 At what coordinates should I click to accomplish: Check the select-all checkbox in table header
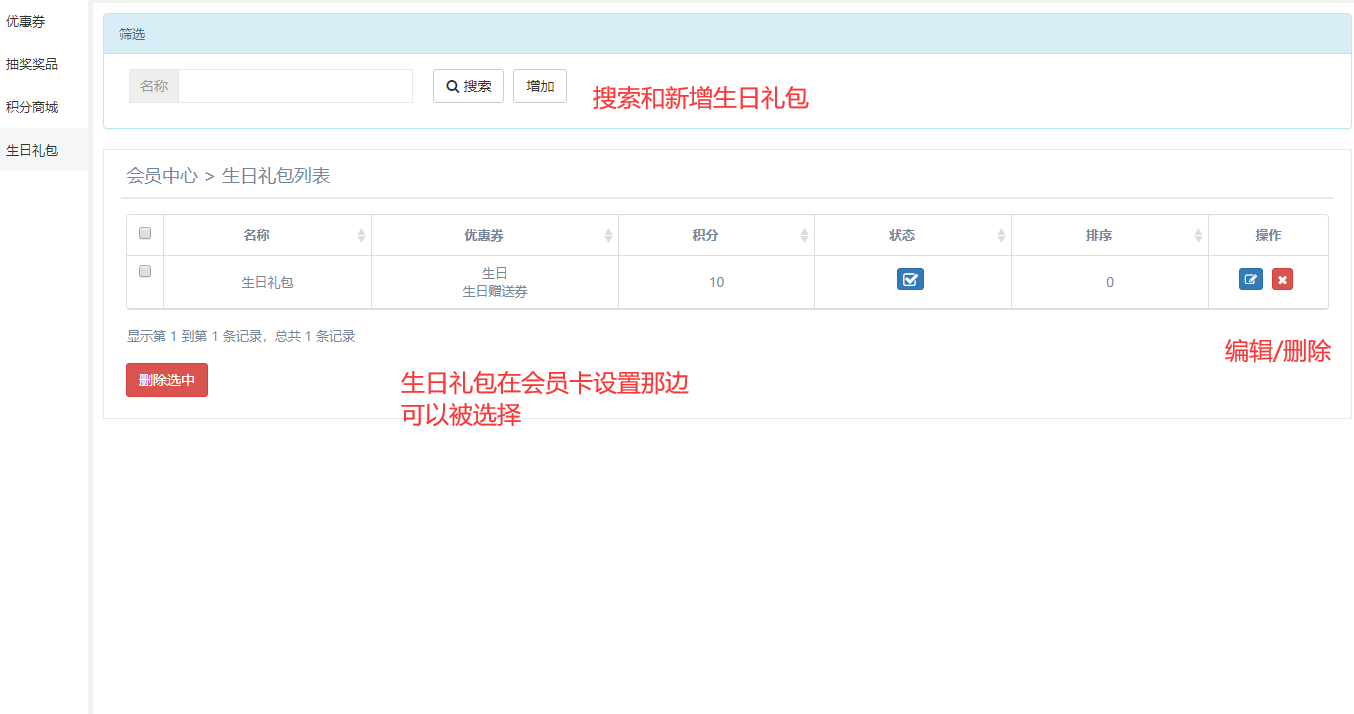click(145, 233)
